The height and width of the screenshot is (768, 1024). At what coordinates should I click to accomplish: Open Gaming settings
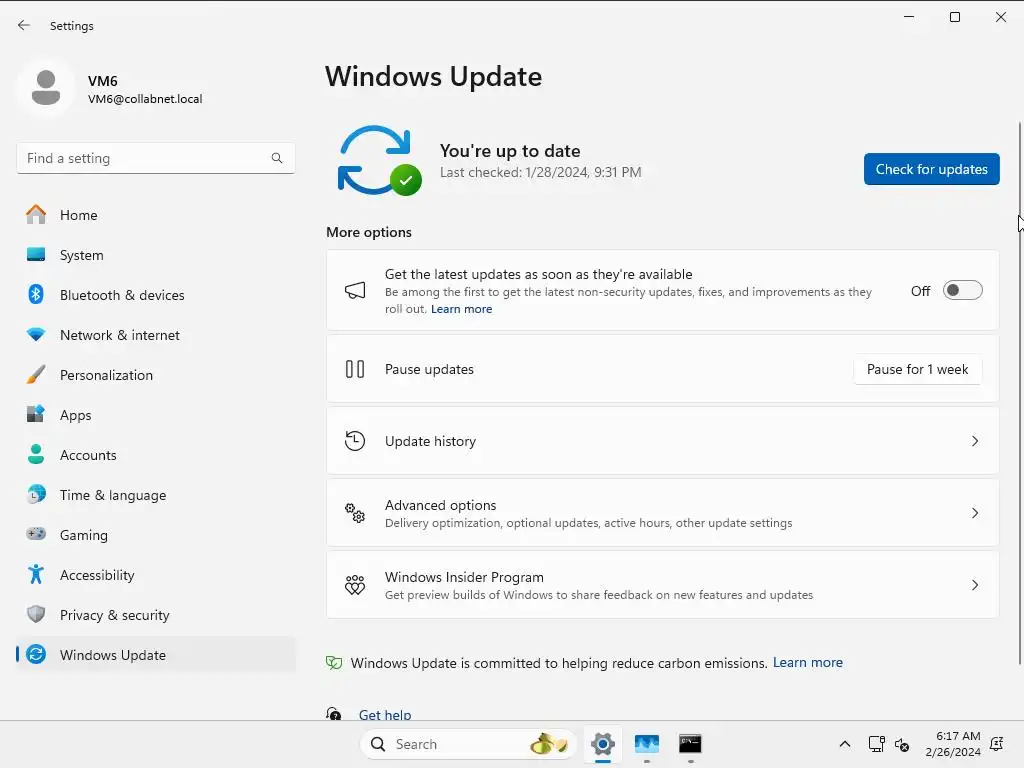point(155,534)
